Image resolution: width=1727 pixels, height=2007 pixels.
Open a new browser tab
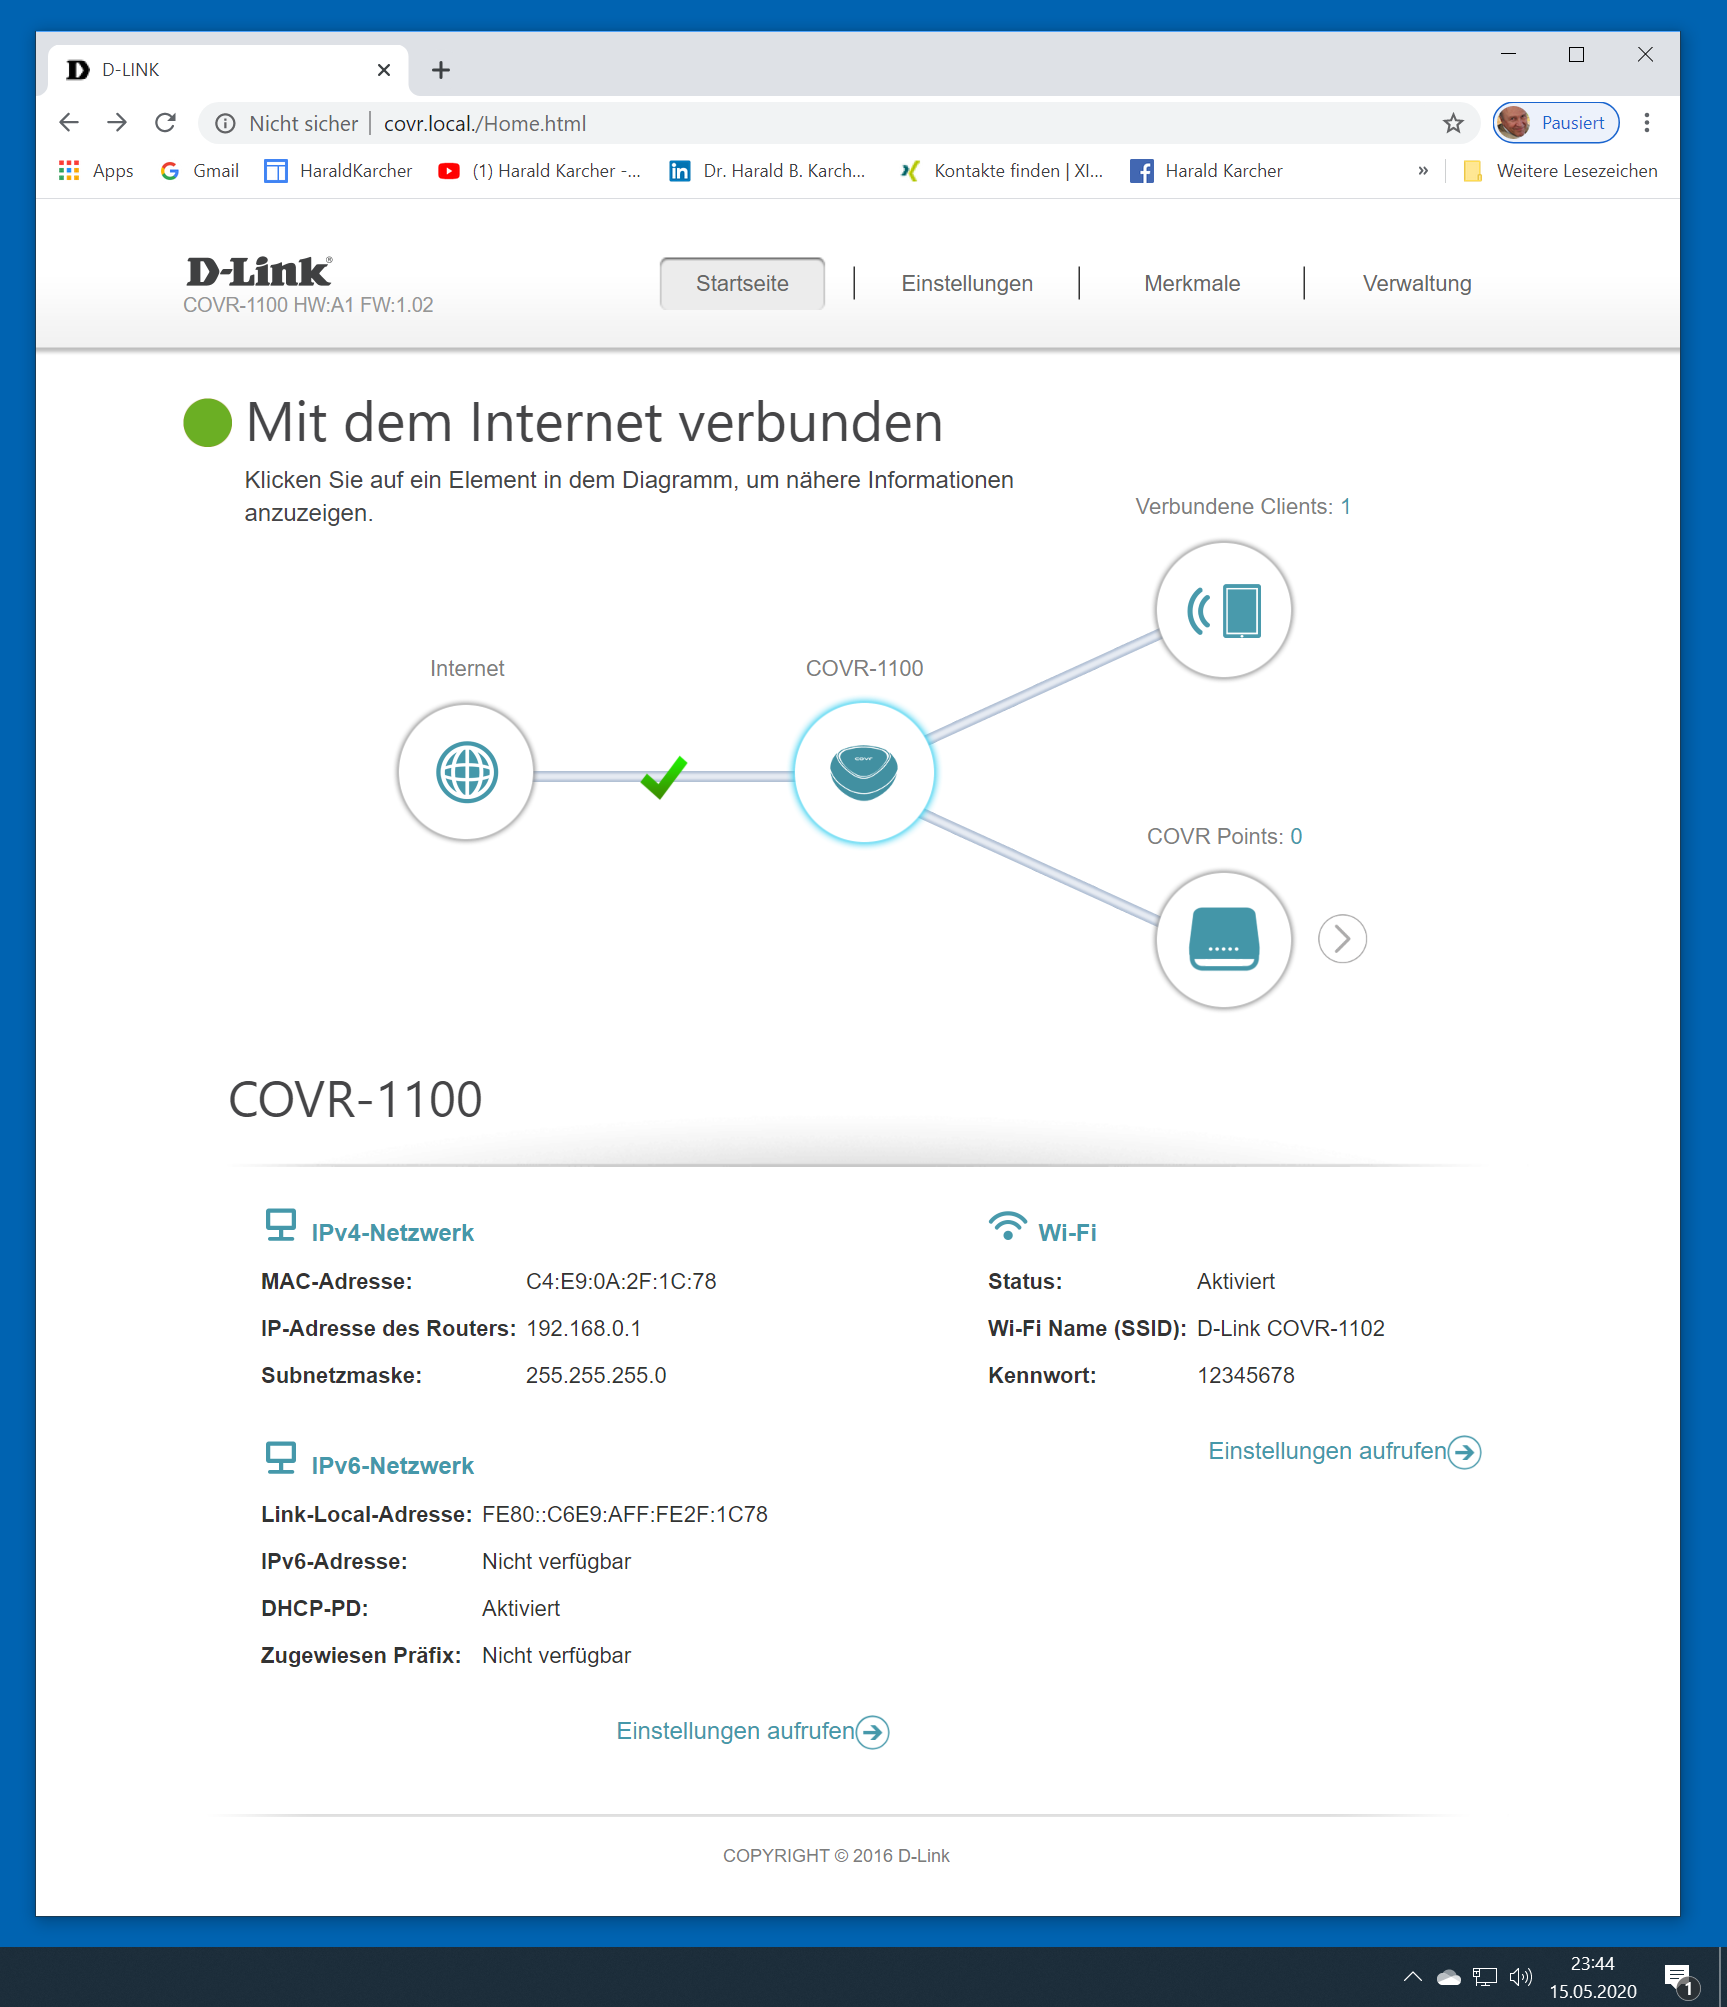point(441,70)
